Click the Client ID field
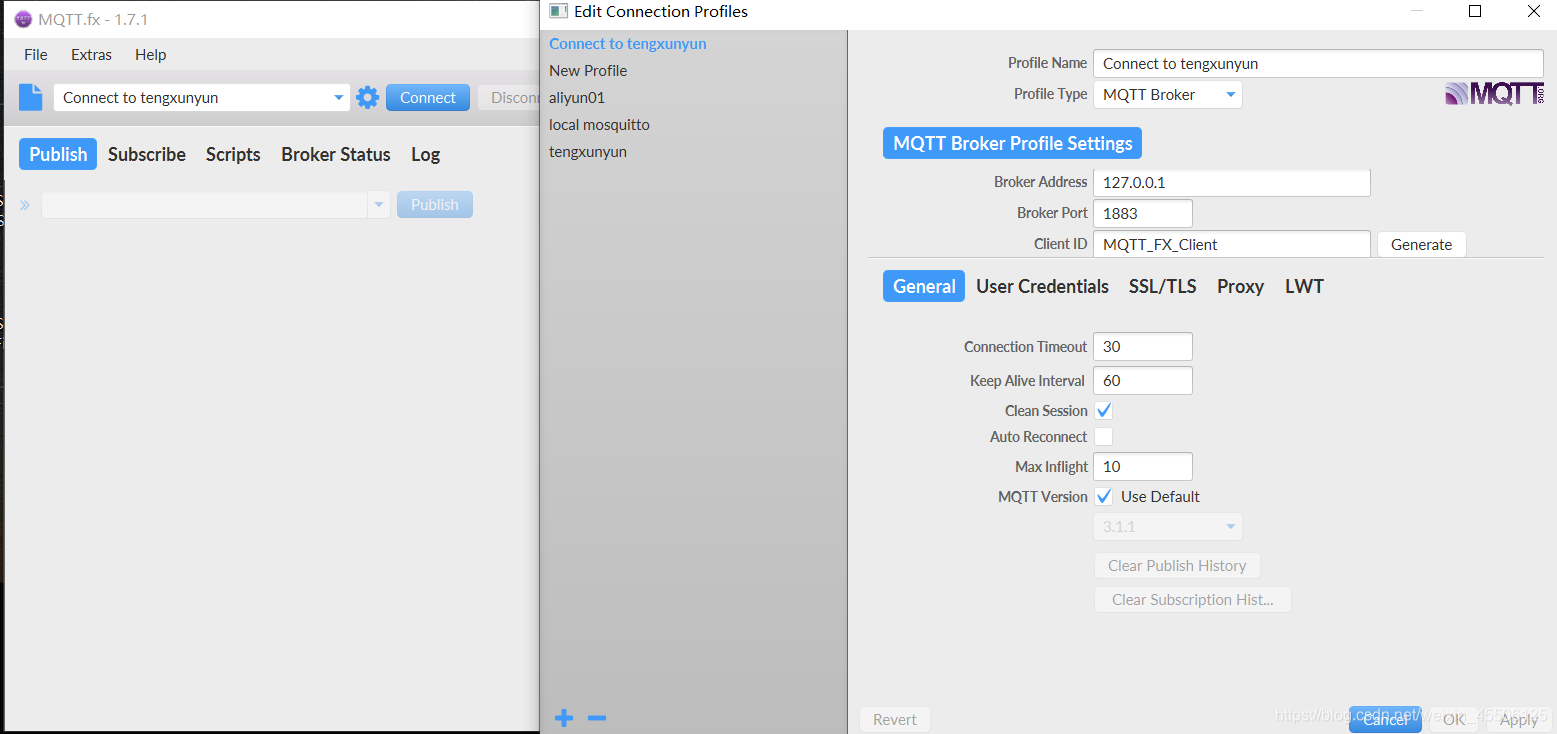The width and height of the screenshot is (1557, 734). point(1231,244)
